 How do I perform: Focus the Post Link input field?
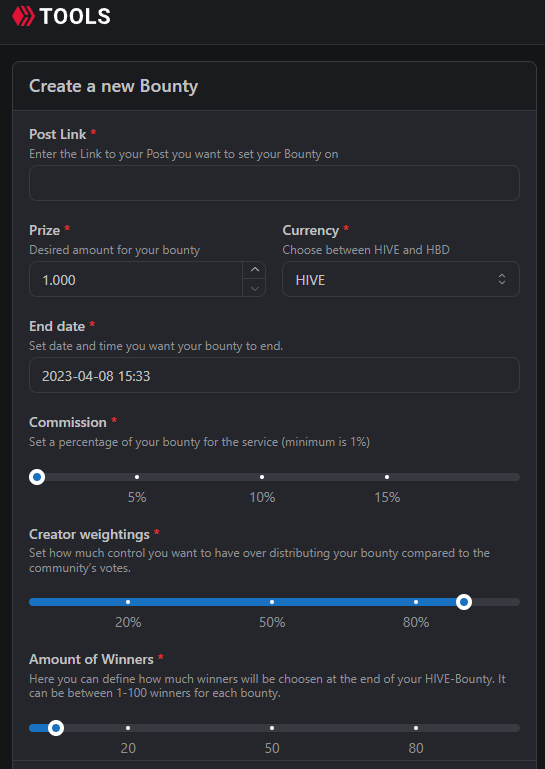[x=274, y=183]
